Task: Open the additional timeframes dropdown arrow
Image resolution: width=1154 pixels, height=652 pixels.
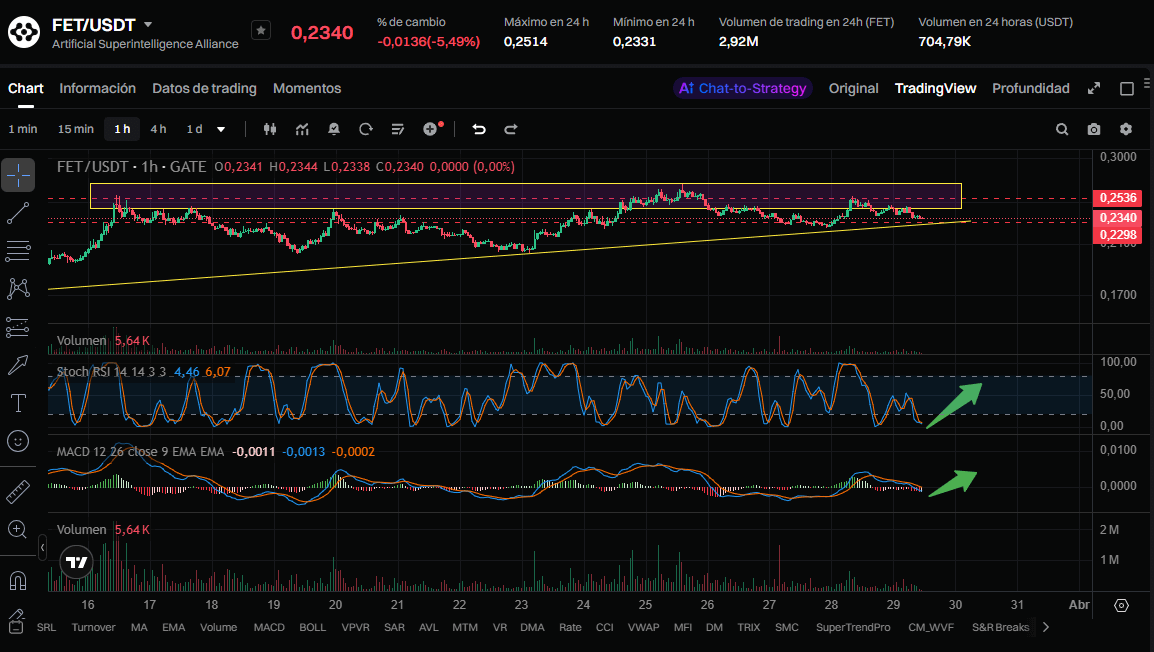Action: 221,129
